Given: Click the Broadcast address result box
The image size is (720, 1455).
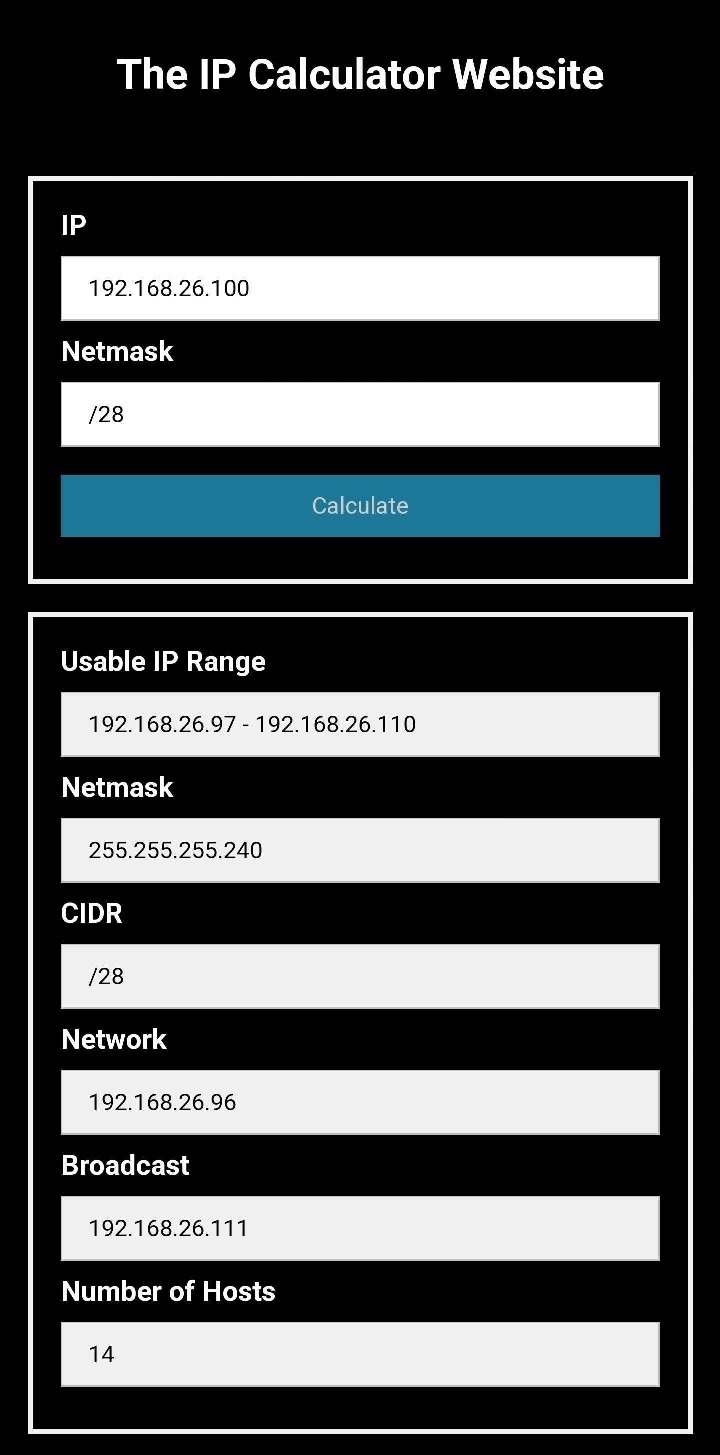Looking at the screenshot, I should point(360,1228).
